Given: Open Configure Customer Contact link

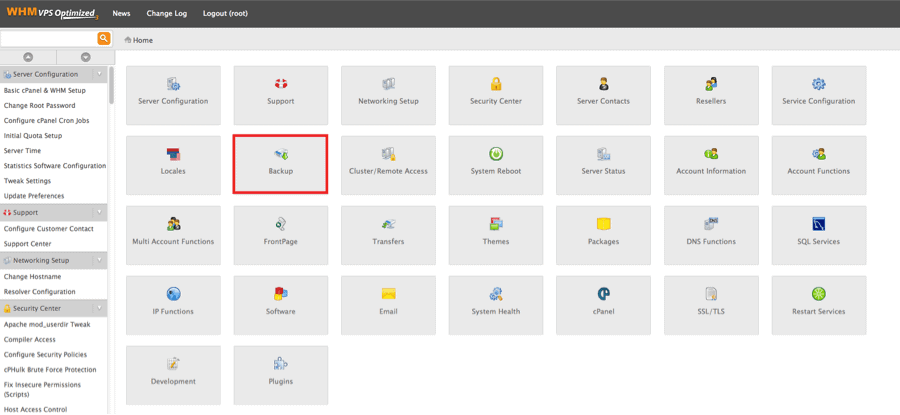Looking at the screenshot, I should click(49, 228).
